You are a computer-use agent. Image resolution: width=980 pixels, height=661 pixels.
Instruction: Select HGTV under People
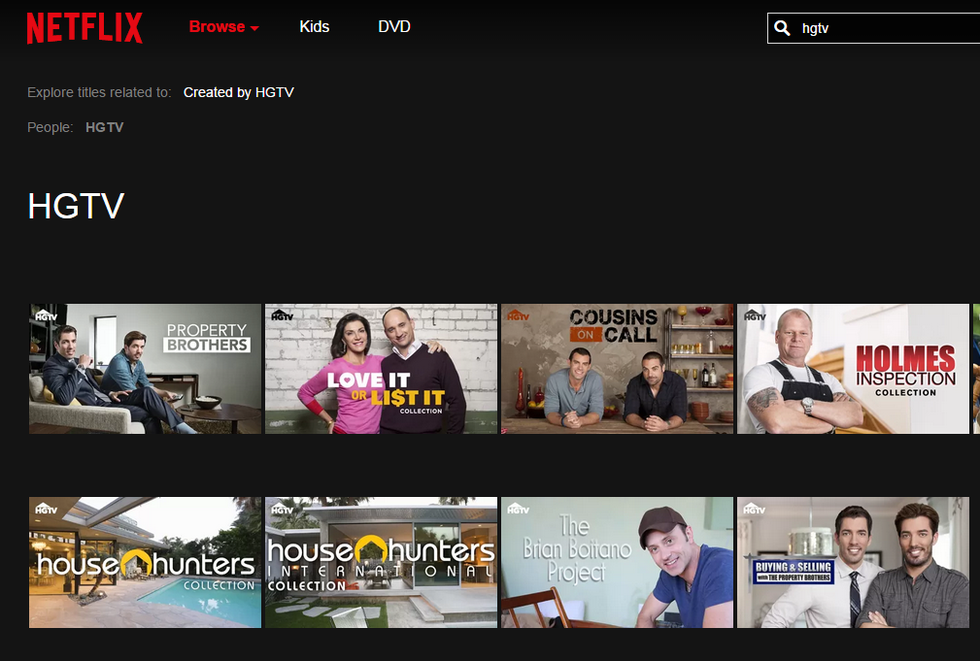tap(104, 128)
